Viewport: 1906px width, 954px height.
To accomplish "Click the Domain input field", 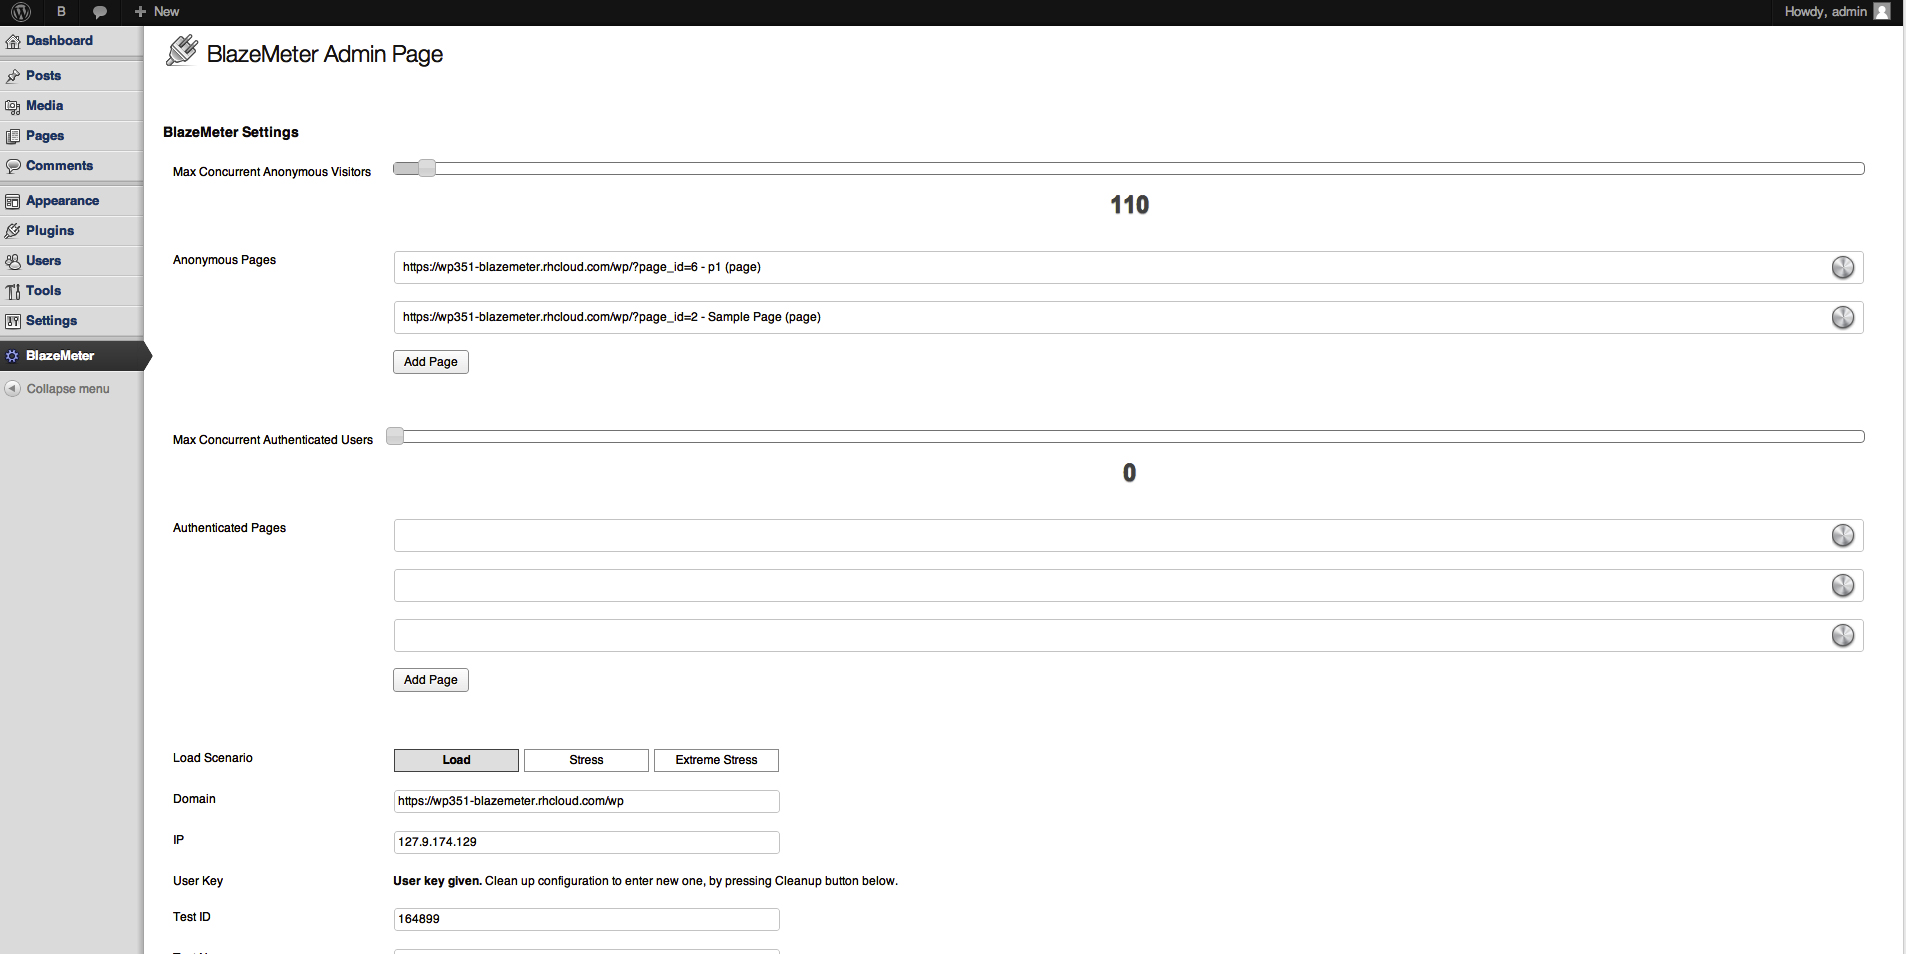I will click(x=586, y=801).
